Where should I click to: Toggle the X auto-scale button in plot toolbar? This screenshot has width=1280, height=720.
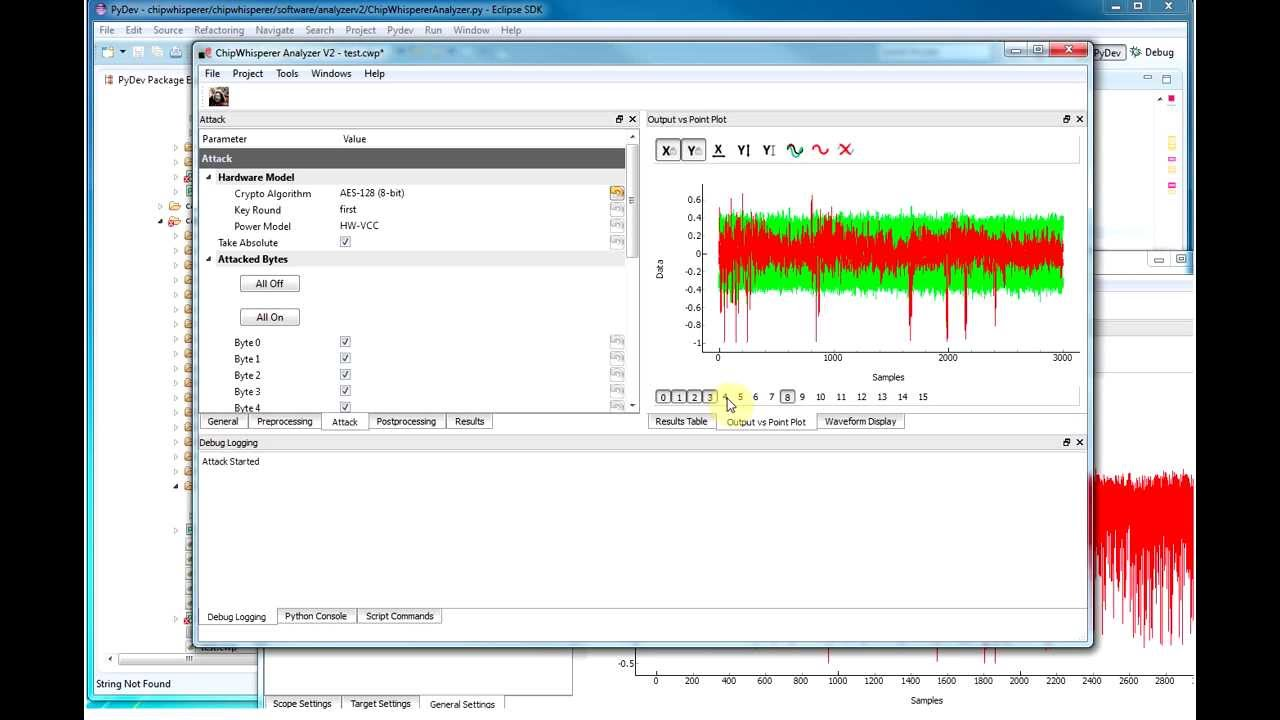[x=667, y=150]
